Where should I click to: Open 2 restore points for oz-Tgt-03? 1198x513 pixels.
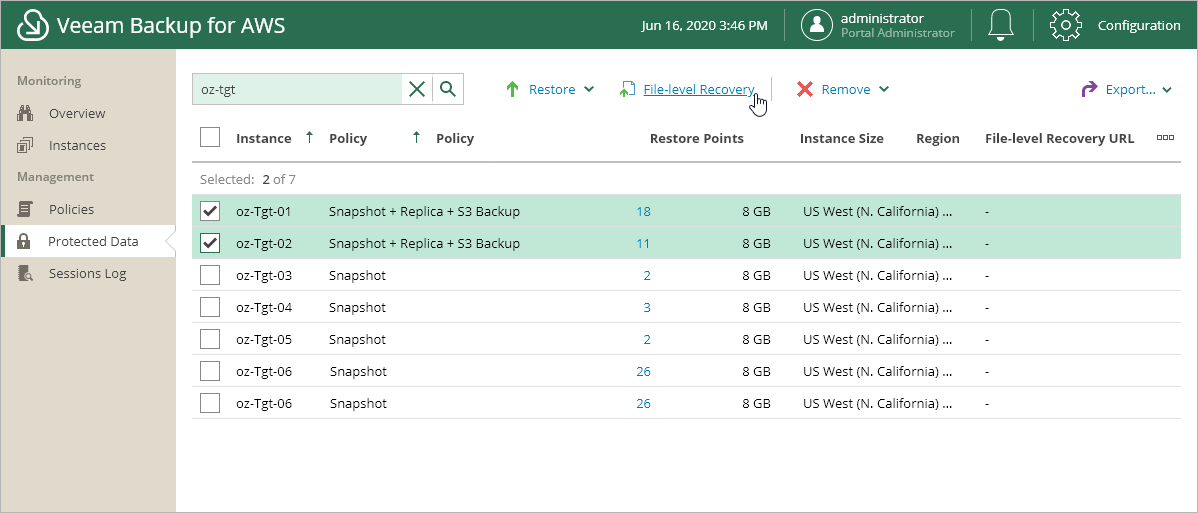tap(647, 275)
